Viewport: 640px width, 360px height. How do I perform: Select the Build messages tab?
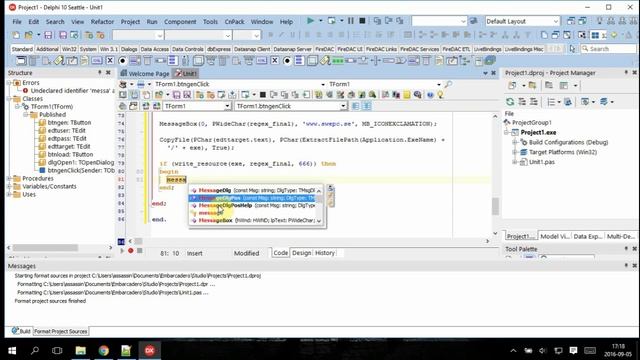click(x=21, y=331)
